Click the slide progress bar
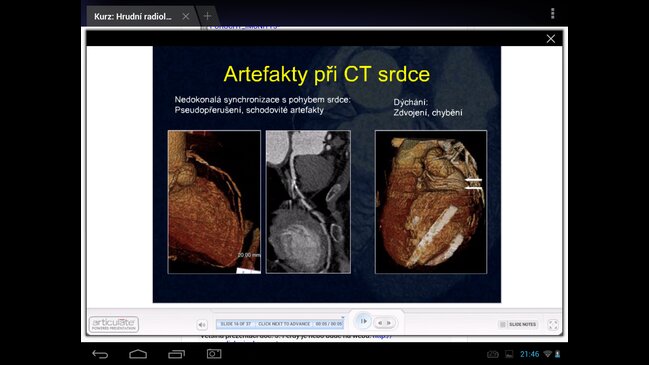 (280, 324)
